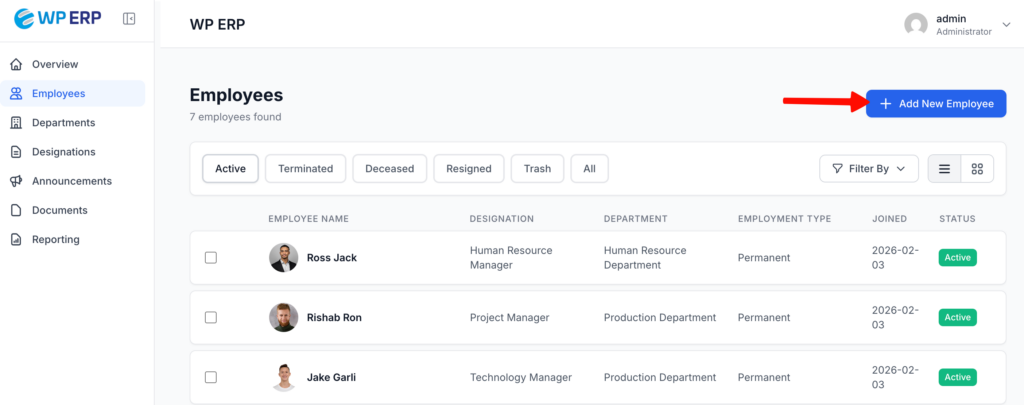The image size is (1024, 405).
Task: Open the Overview home icon
Action: pyautogui.click(x=16, y=64)
